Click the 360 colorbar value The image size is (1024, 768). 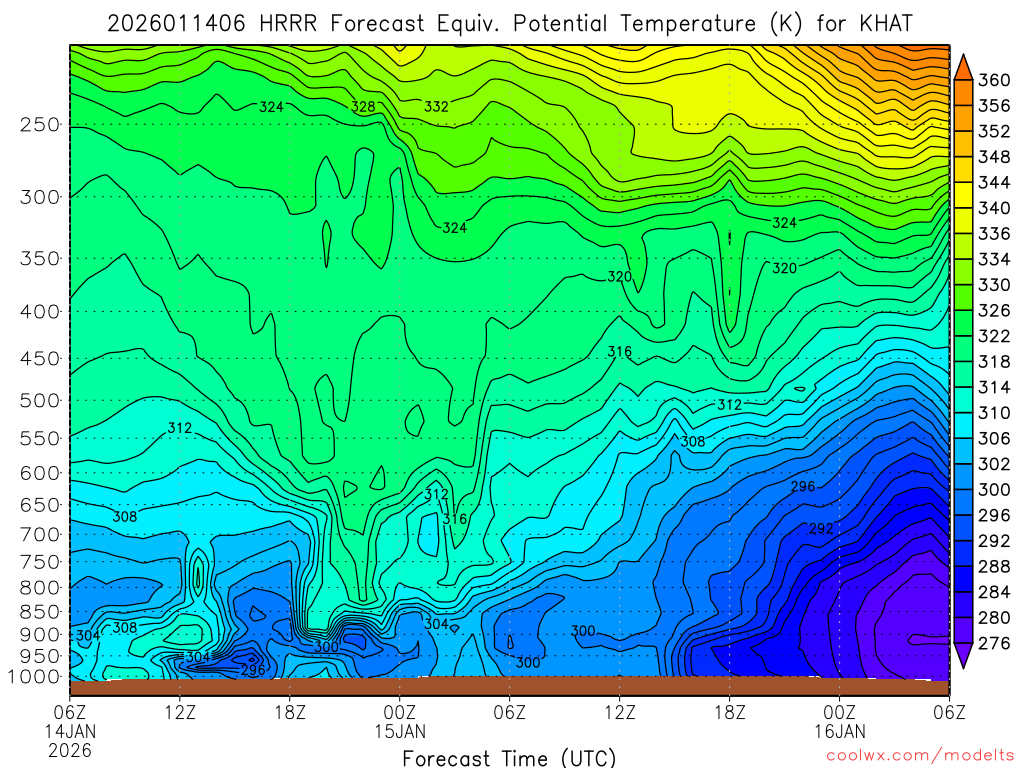click(x=993, y=80)
